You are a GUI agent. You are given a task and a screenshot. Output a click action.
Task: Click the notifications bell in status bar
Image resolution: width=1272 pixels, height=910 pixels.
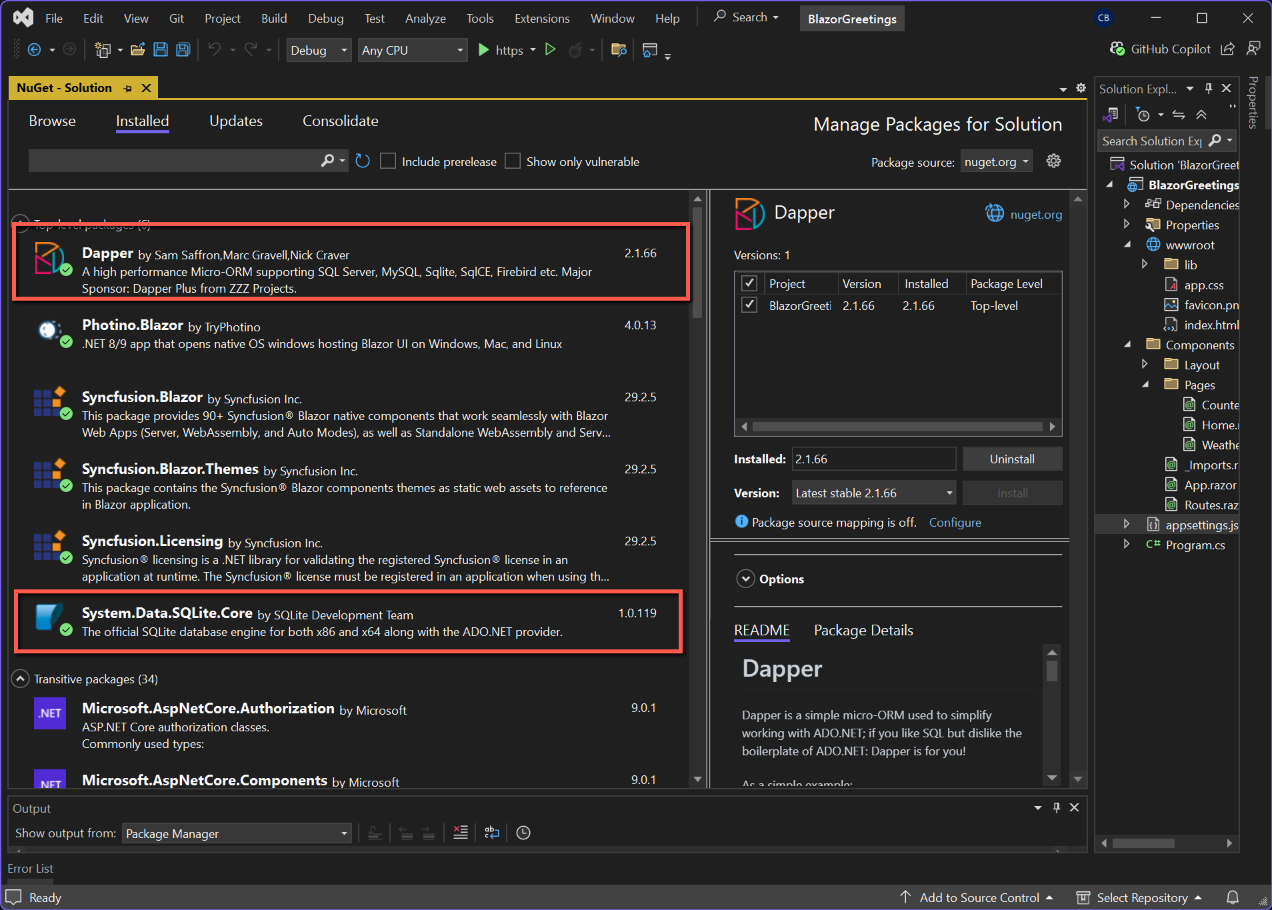click(x=1233, y=897)
